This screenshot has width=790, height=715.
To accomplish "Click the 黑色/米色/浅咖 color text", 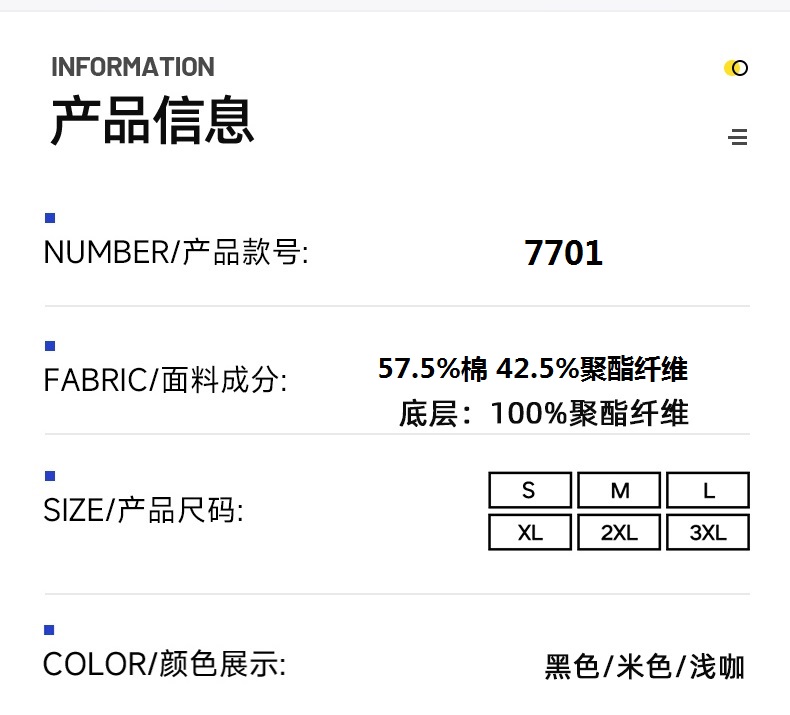I will click(x=645, y=666).
